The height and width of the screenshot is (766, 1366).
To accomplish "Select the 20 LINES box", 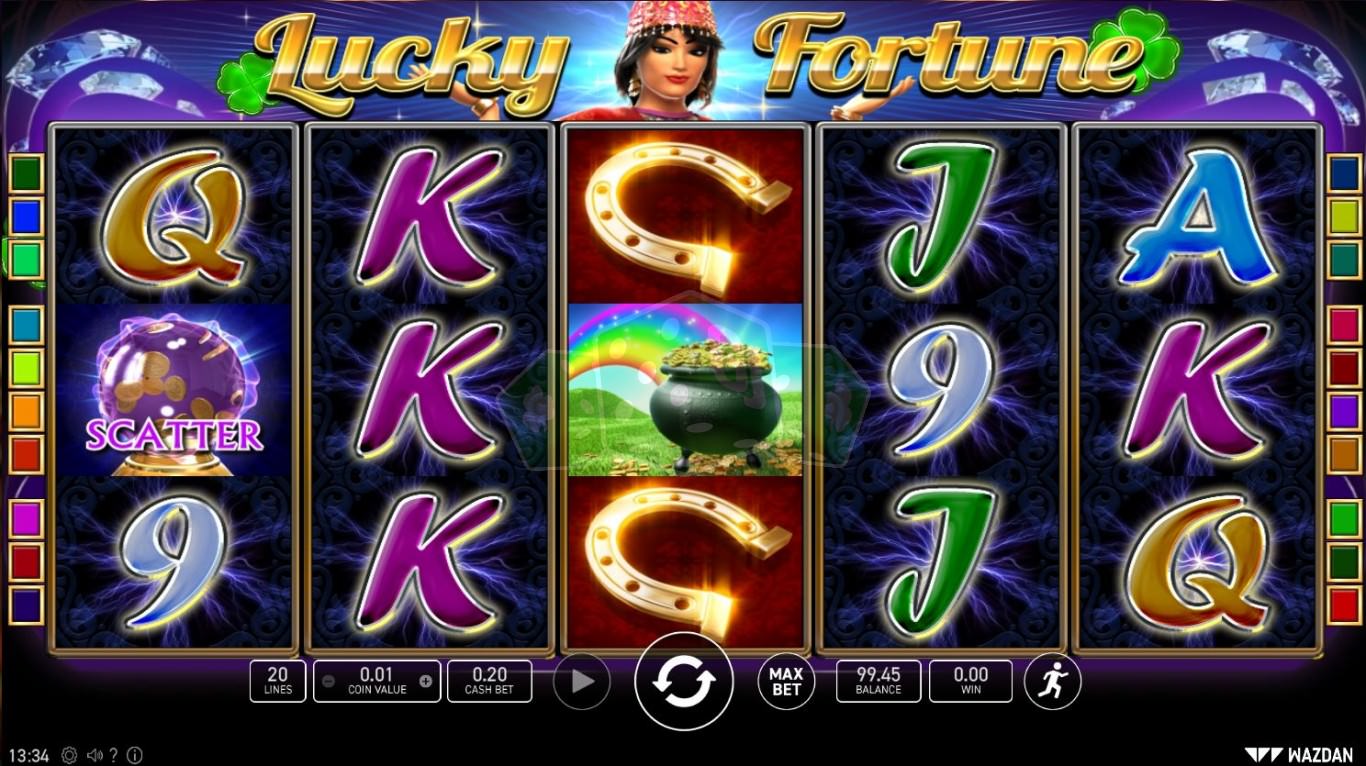I will point(278,681).
